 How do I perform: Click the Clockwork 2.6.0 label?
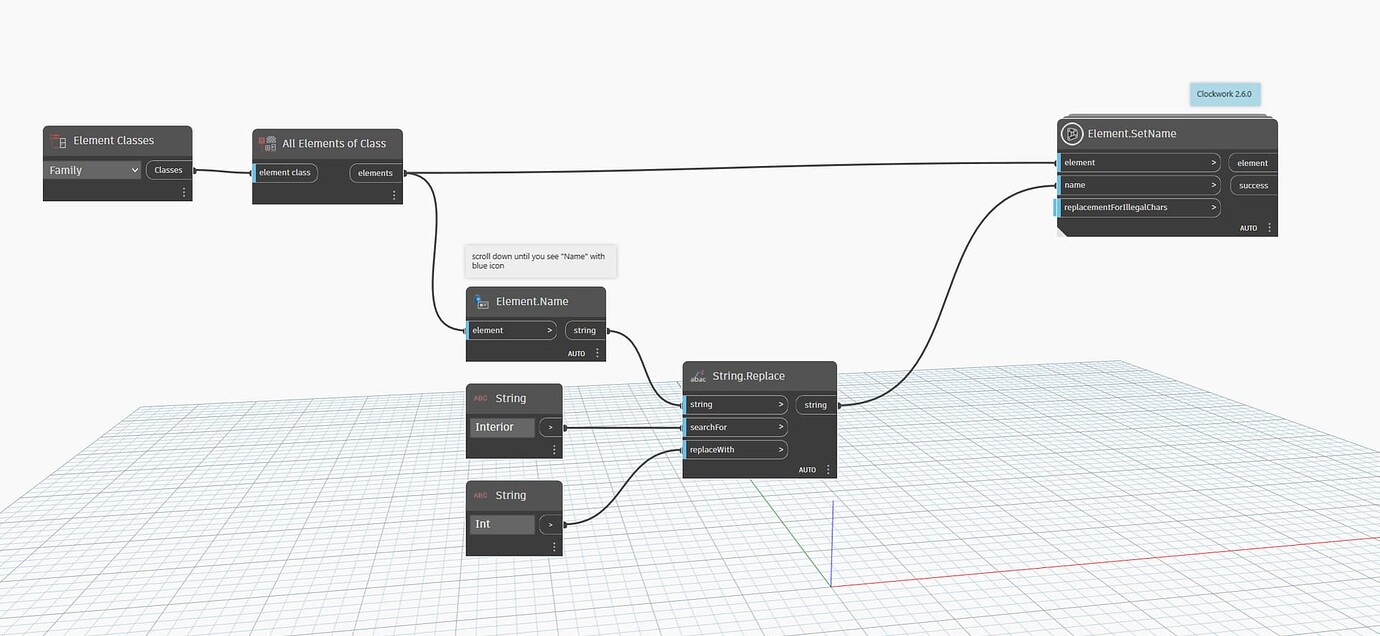1224,93
